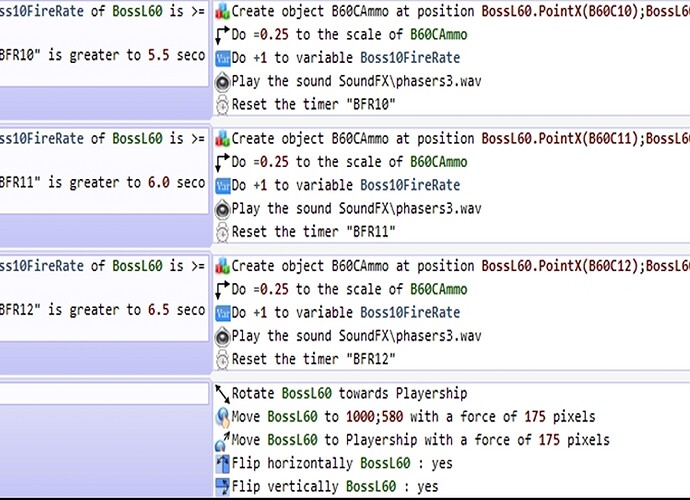Click the speaker icon above Reset timer "BFR10"

click(223, 81)
